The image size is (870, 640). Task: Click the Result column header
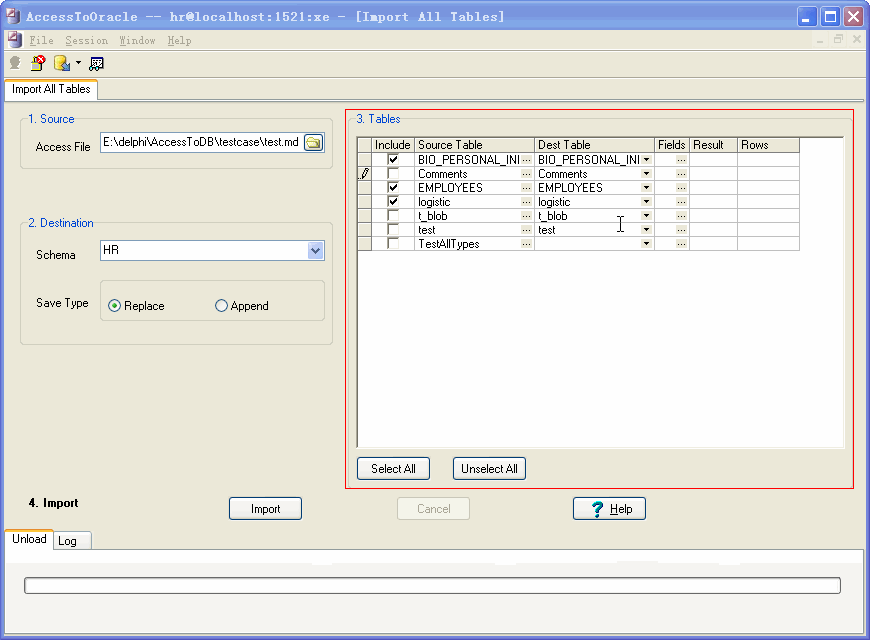(714, 145)
